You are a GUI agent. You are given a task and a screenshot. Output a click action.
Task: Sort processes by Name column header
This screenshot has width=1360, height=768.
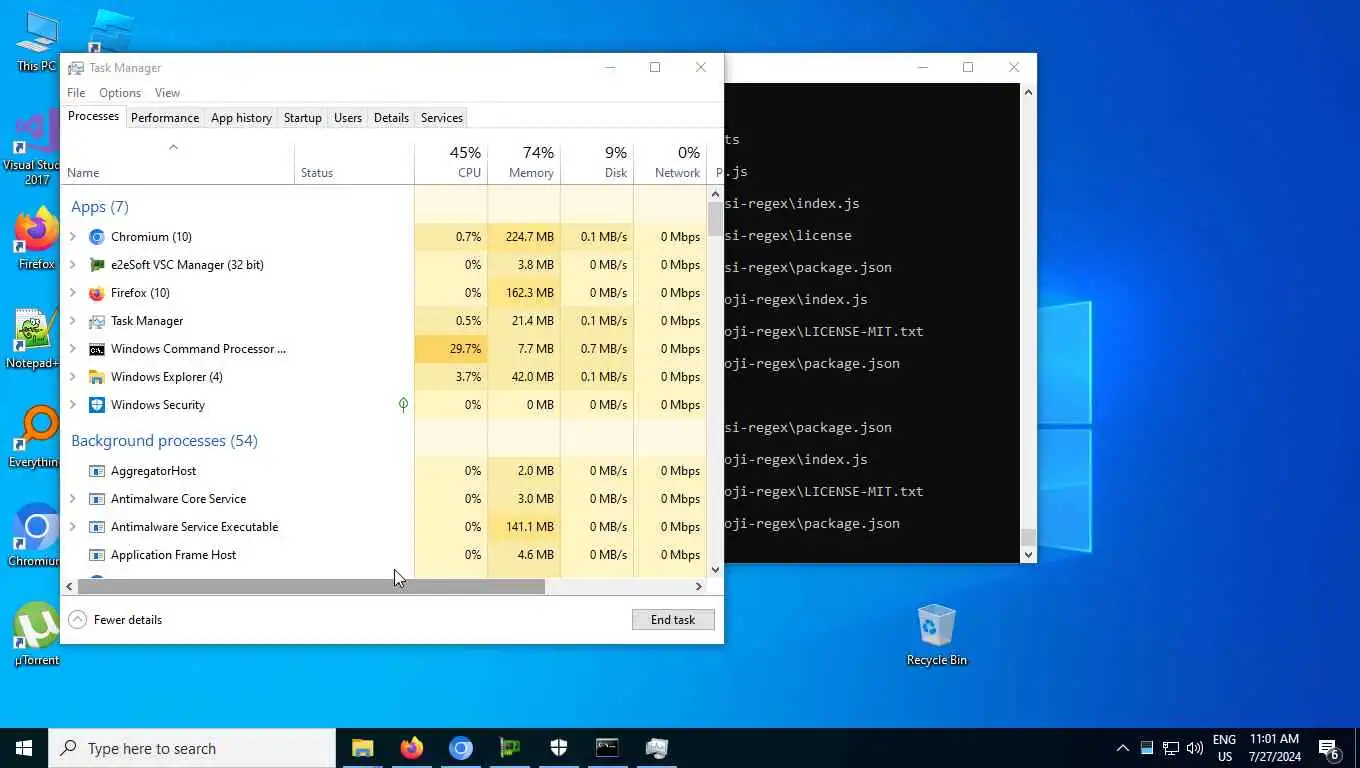point(178,163)
